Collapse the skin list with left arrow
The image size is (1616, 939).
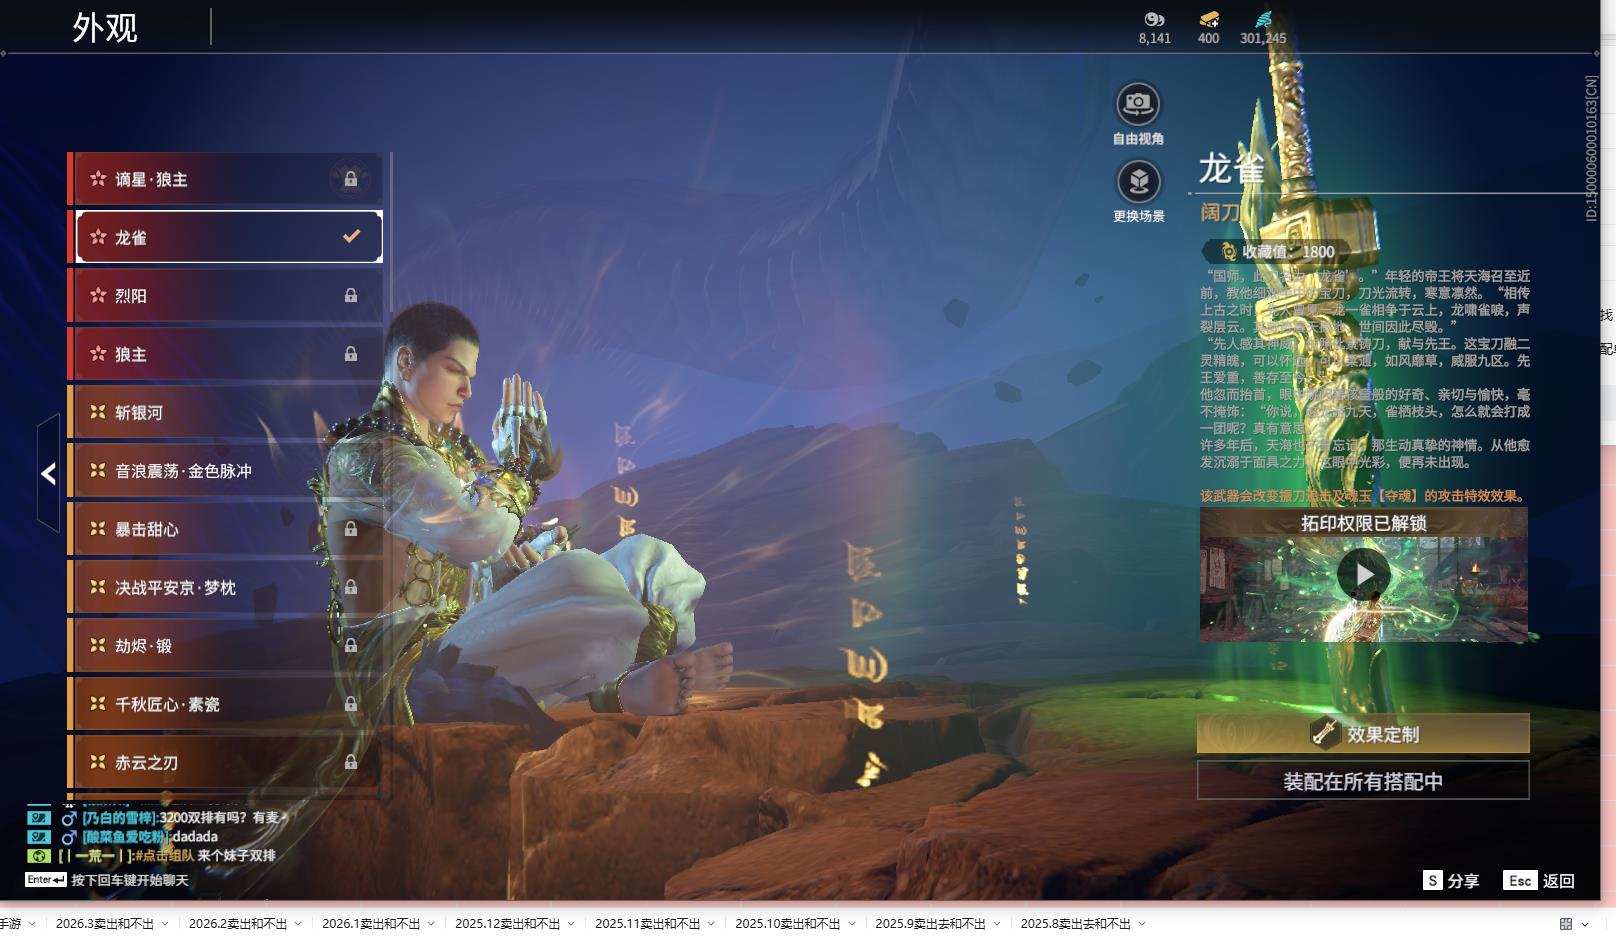click(48, 473)
